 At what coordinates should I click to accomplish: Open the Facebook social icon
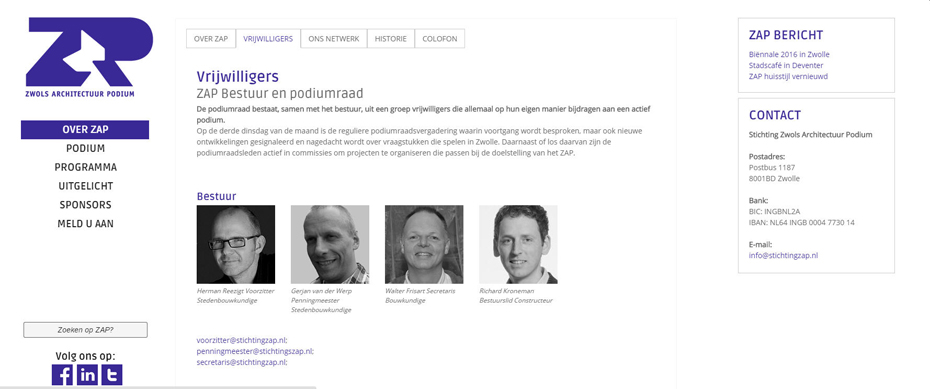point(62,375)
